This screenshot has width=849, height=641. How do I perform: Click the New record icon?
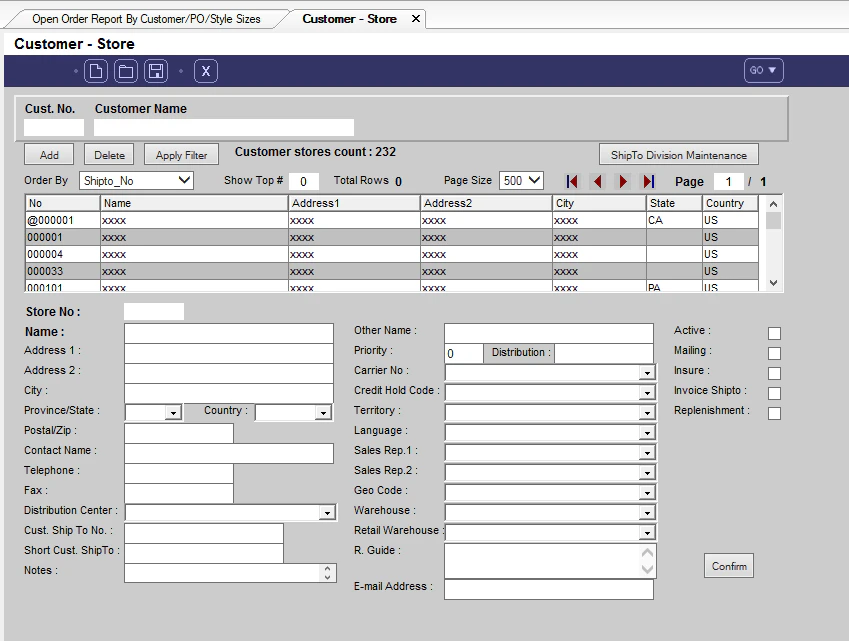tap(96, 71)
